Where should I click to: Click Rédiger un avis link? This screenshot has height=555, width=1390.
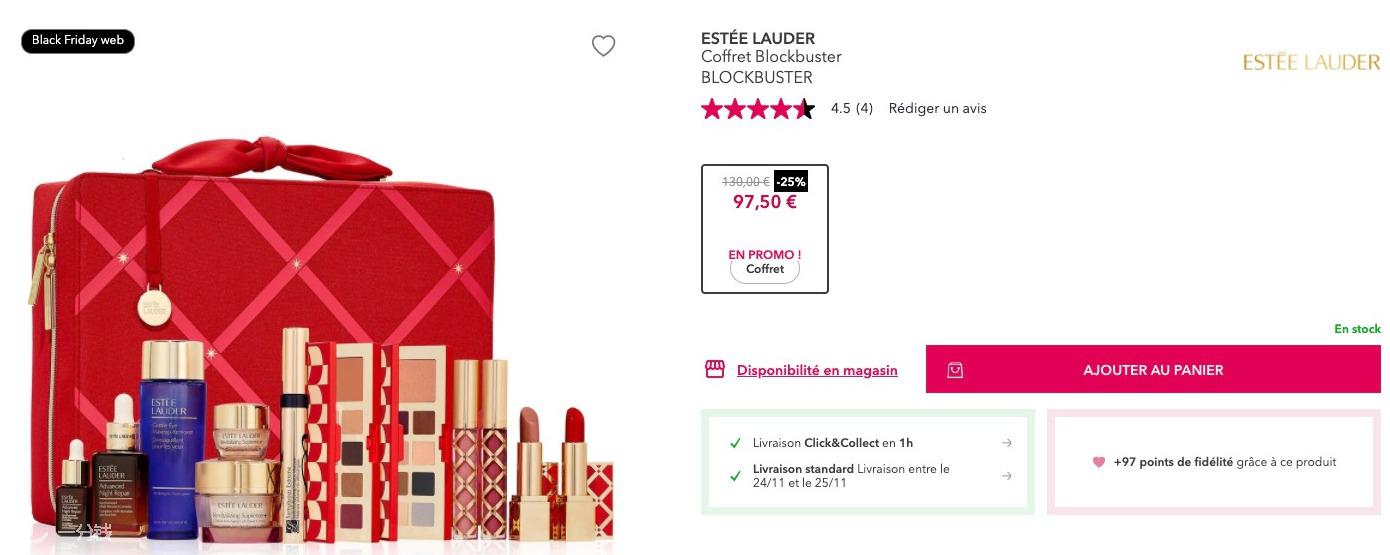pyautogui.click(x=937, y=108)
